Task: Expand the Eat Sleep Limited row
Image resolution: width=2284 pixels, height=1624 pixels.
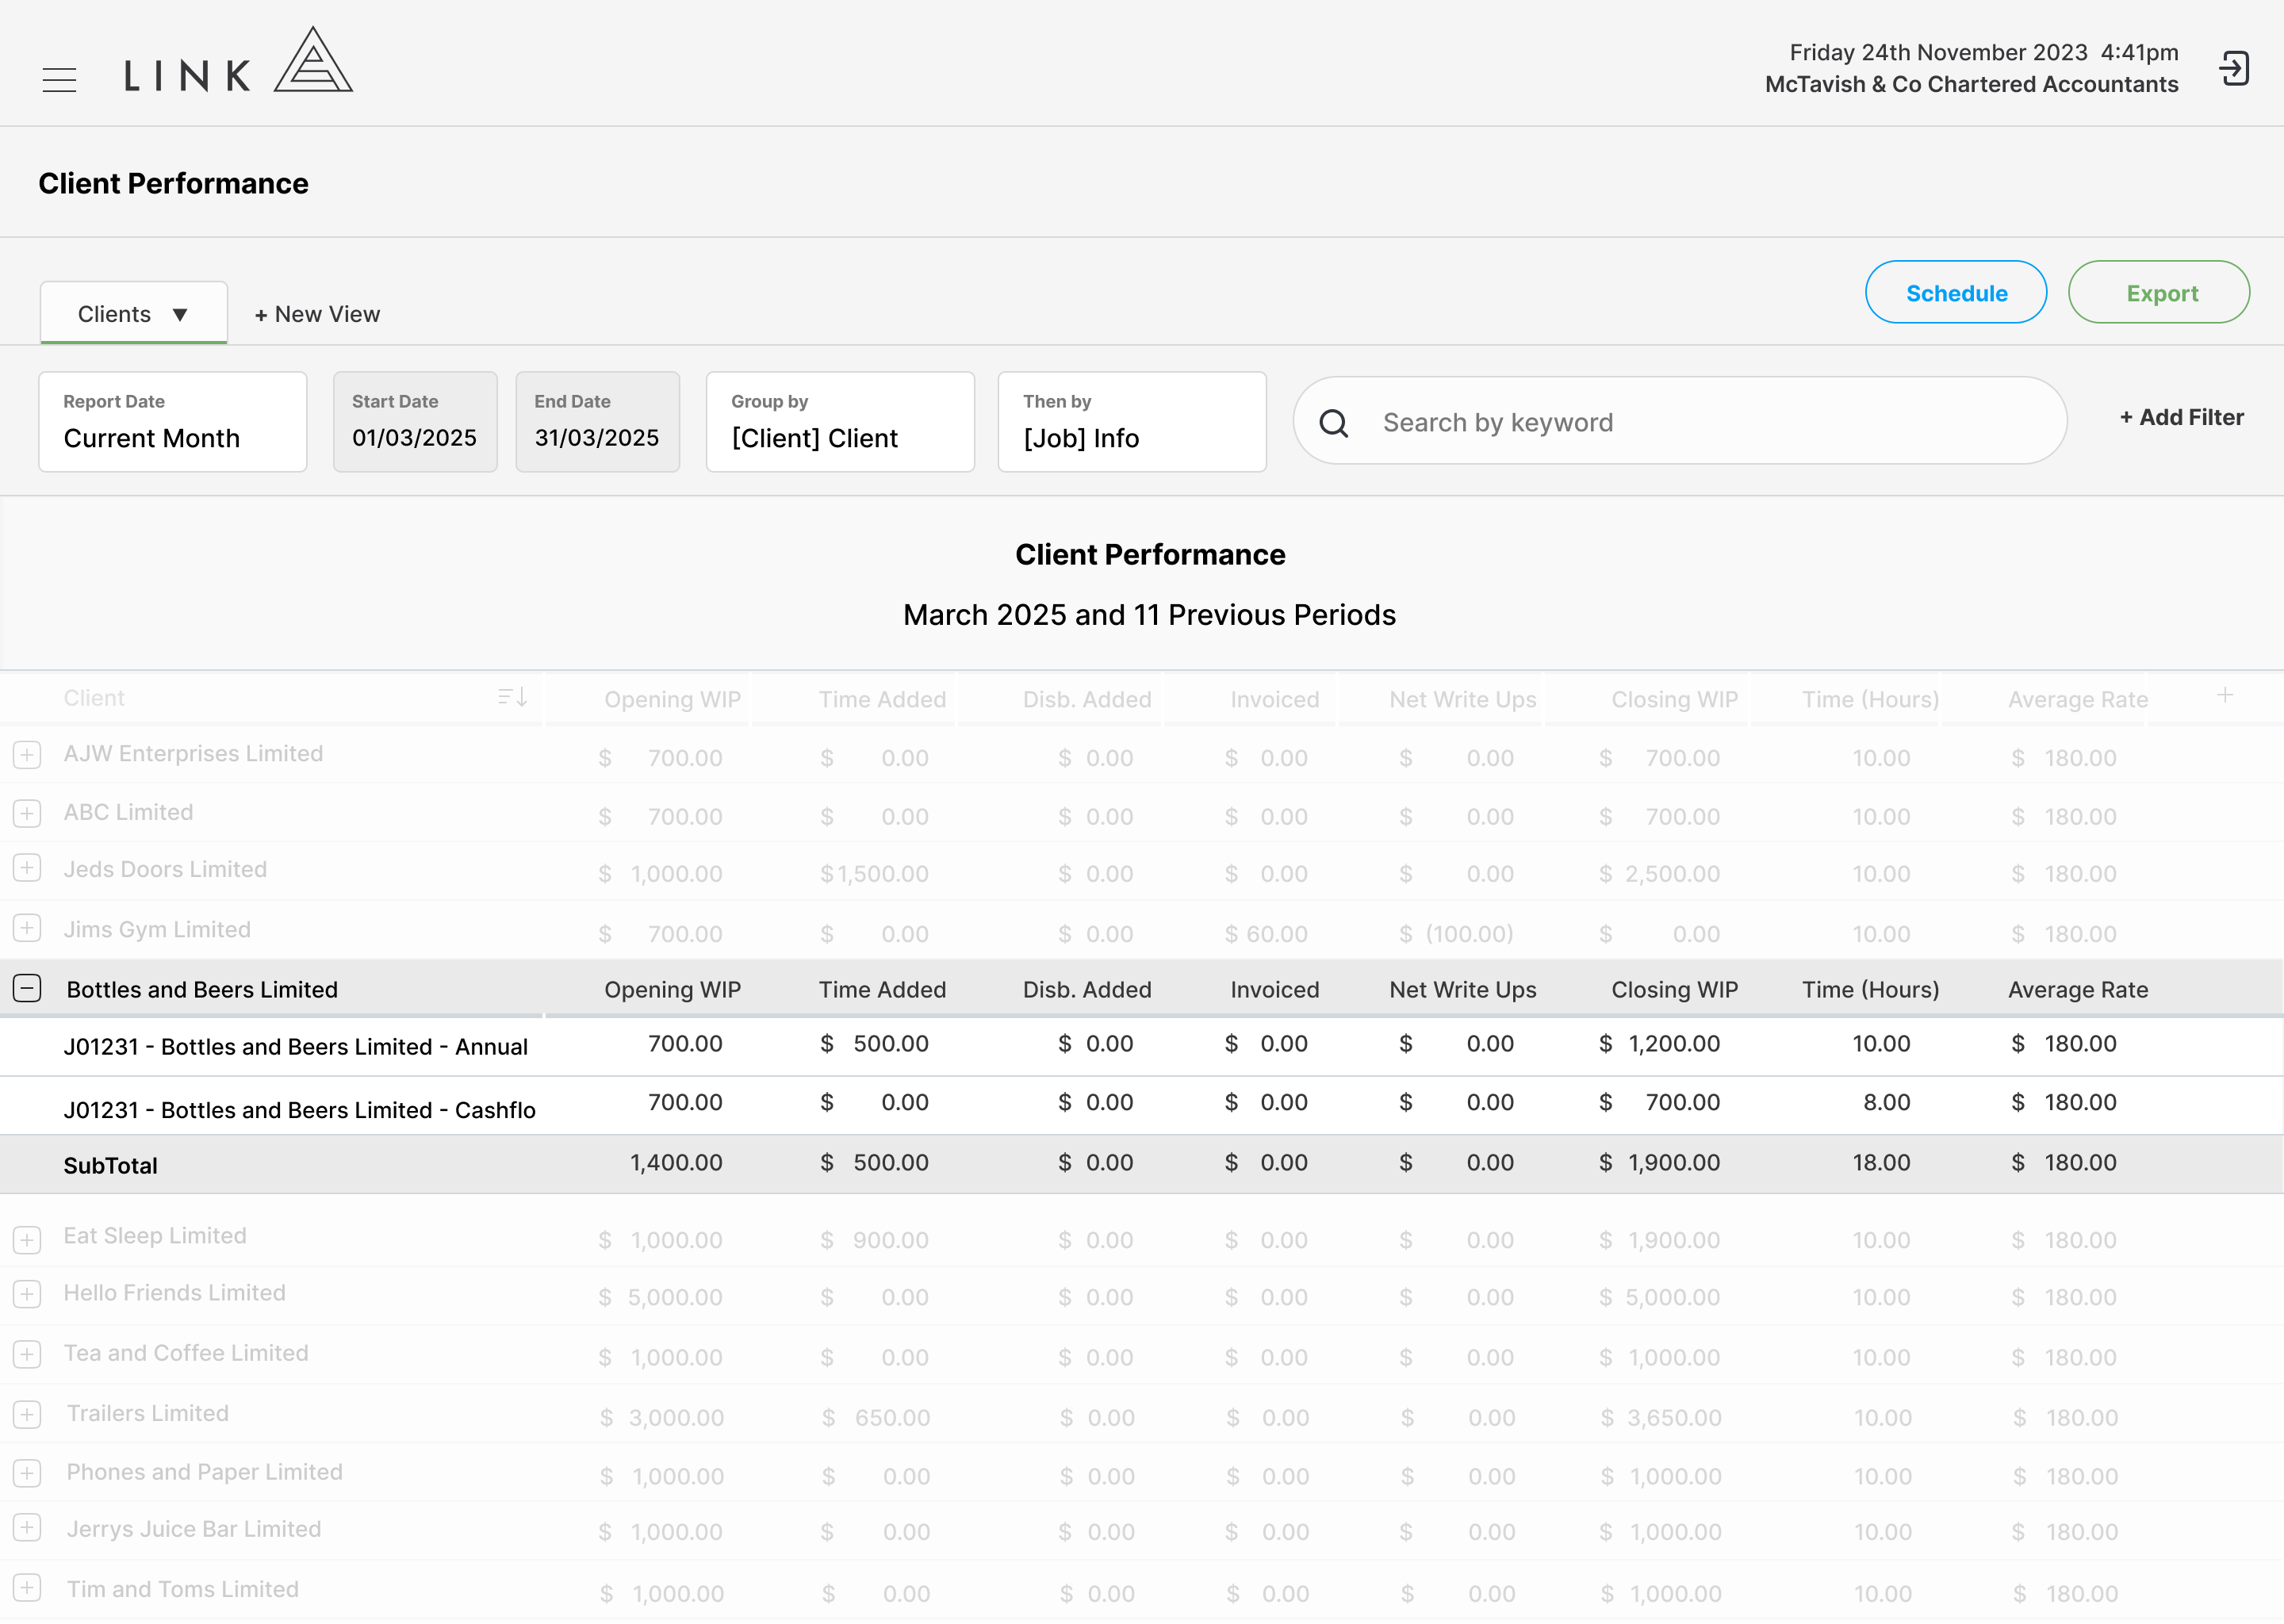Action: tap(27, 1239)
